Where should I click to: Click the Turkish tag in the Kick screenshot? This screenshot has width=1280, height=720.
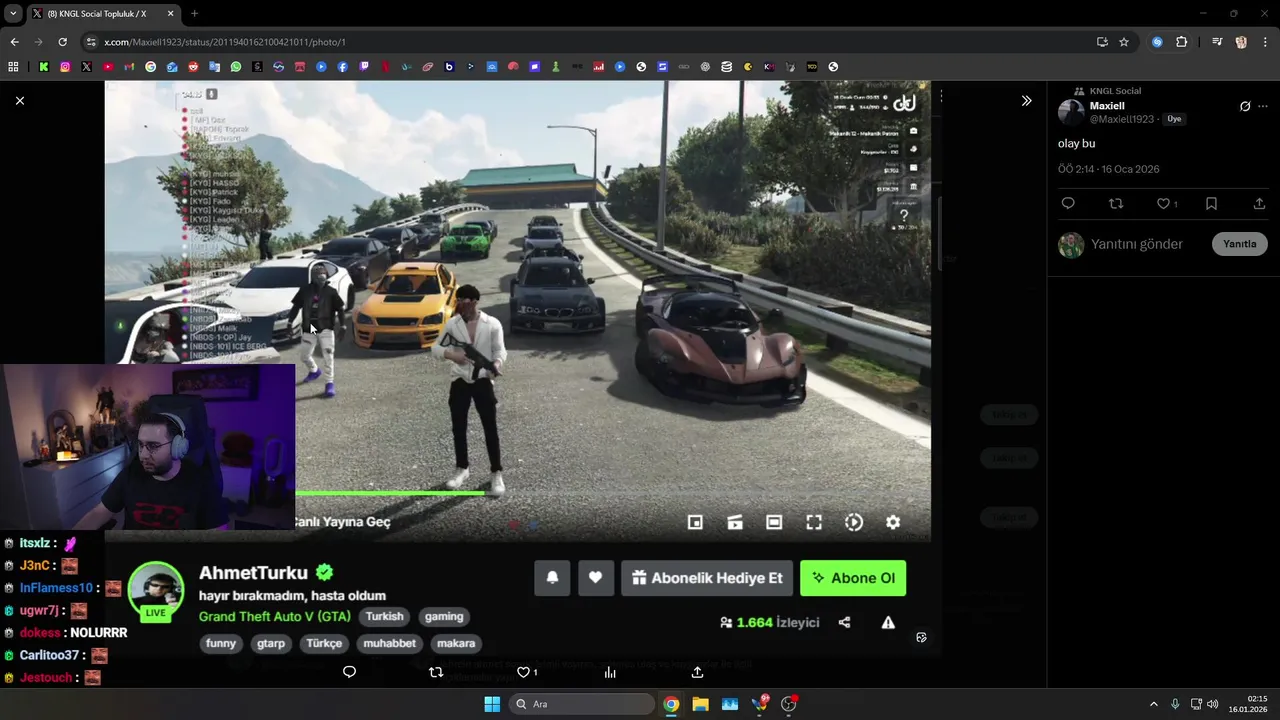pyautogui.click(x=384, y=617)
